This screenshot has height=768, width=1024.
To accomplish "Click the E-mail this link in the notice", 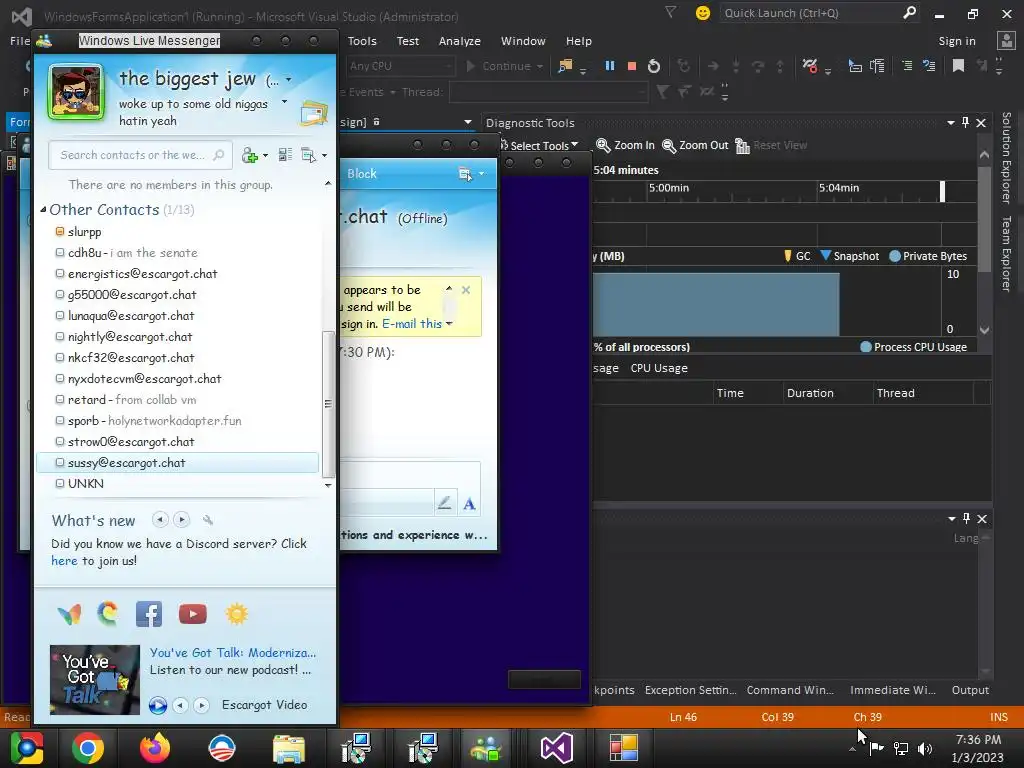I will [412, 324].
